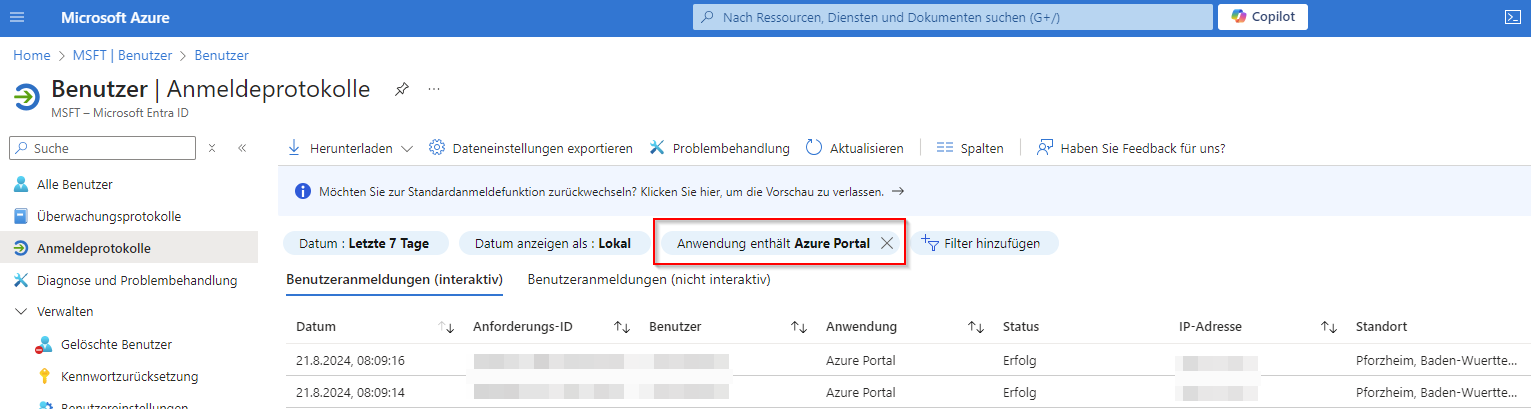The image size is (1531, 409).
Task: Open the Azure portal hamburger menu
Action: (18, 18)
